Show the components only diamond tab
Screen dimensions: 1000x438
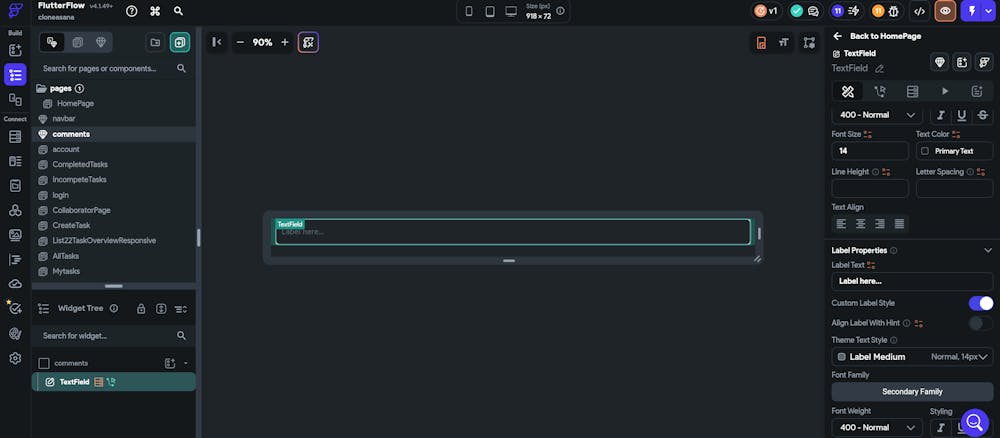[x=101, y=43]
